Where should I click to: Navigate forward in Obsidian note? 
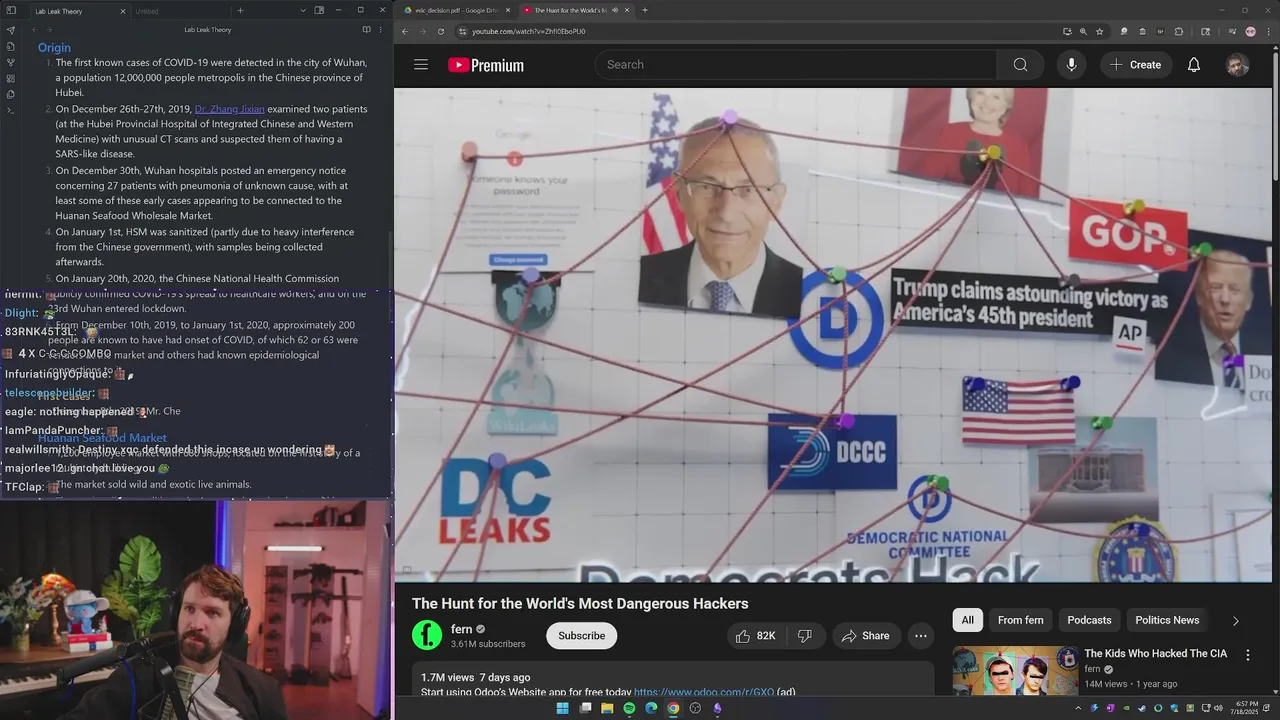tap(49, 30)
